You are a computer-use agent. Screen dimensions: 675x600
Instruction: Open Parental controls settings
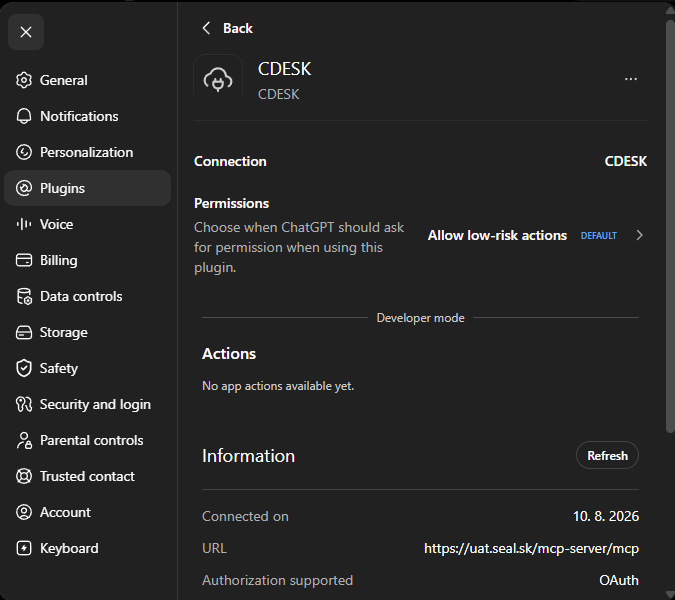point(87,440)
